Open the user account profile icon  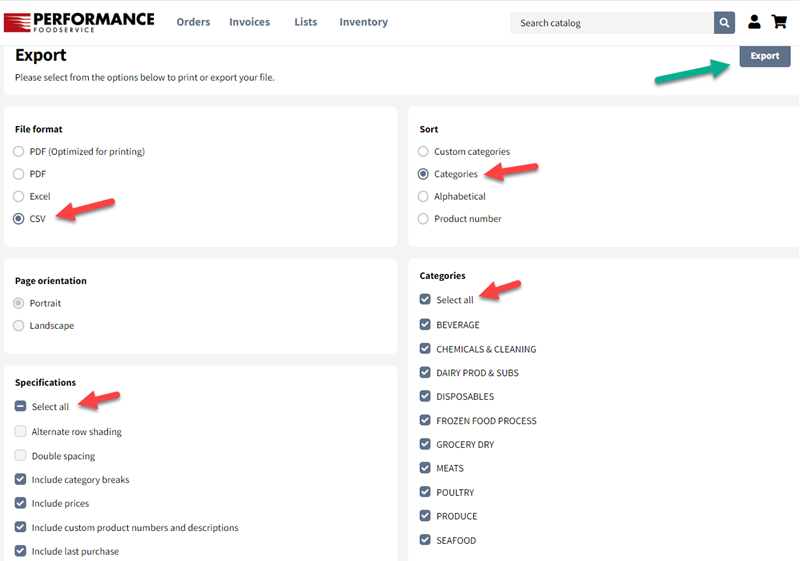pyautogui.click(x=754, y=22)
